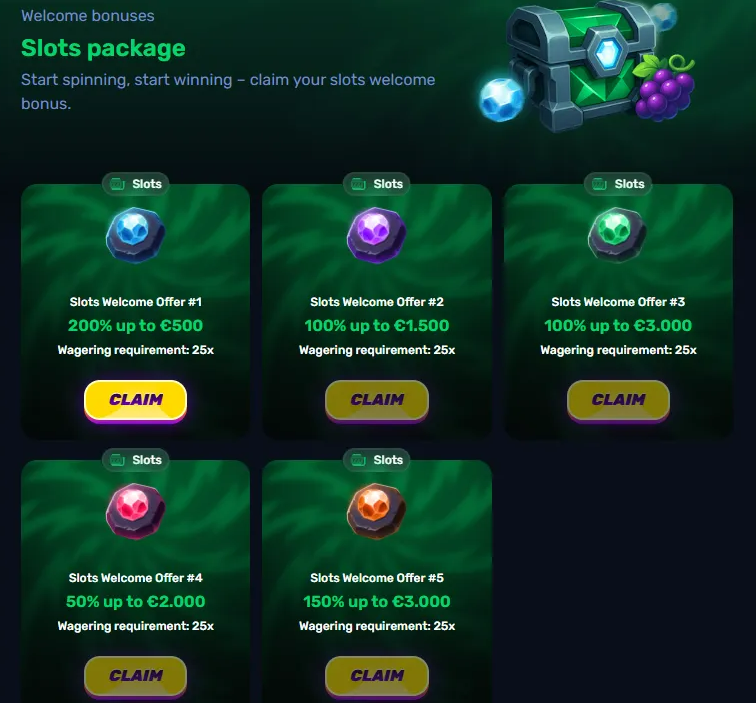Claim Slots Welcome Offer #2

(377, 401)
